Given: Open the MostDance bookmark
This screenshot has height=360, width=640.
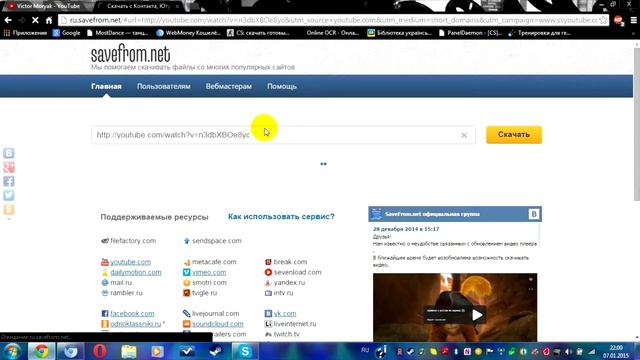Looking at the screenshot, I should 118,33.
